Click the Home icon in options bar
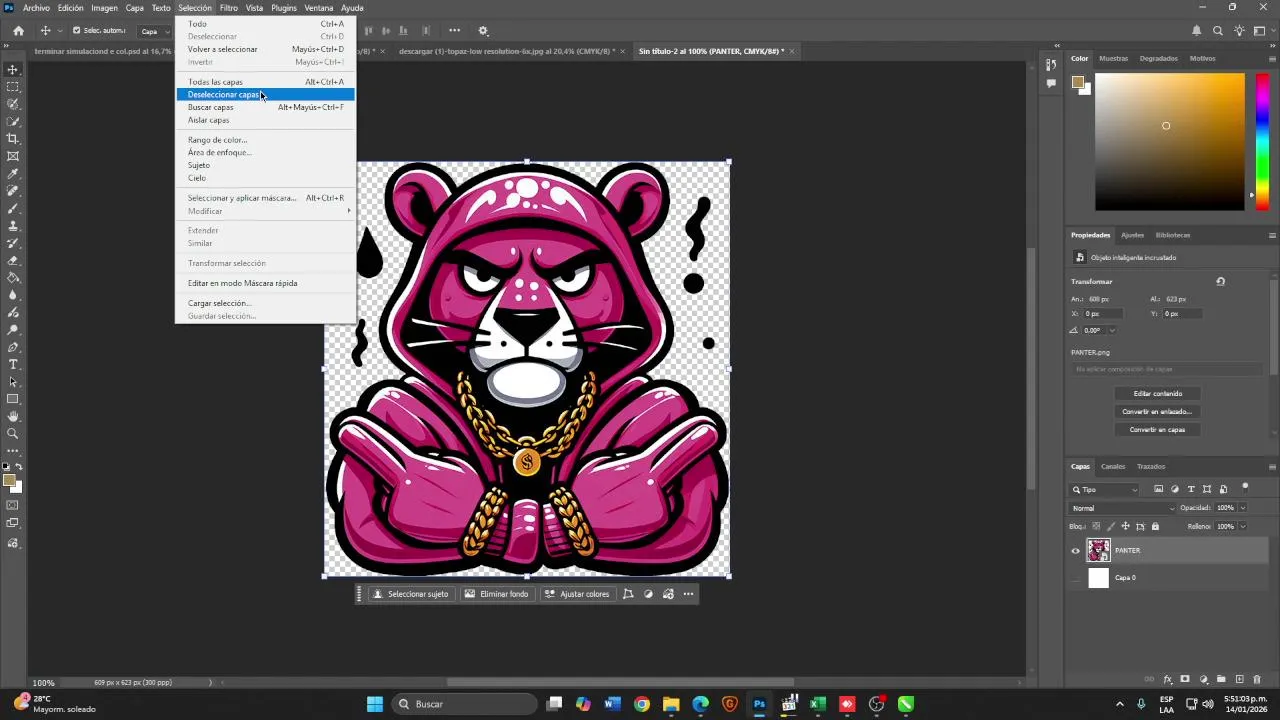 click(18, 31)
